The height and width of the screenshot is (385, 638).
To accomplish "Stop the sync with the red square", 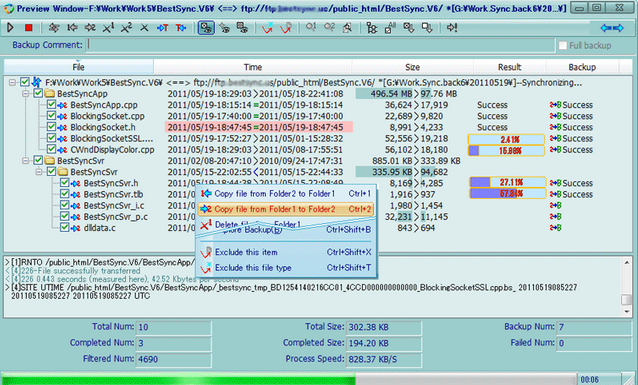I will [x=28, y=28].
